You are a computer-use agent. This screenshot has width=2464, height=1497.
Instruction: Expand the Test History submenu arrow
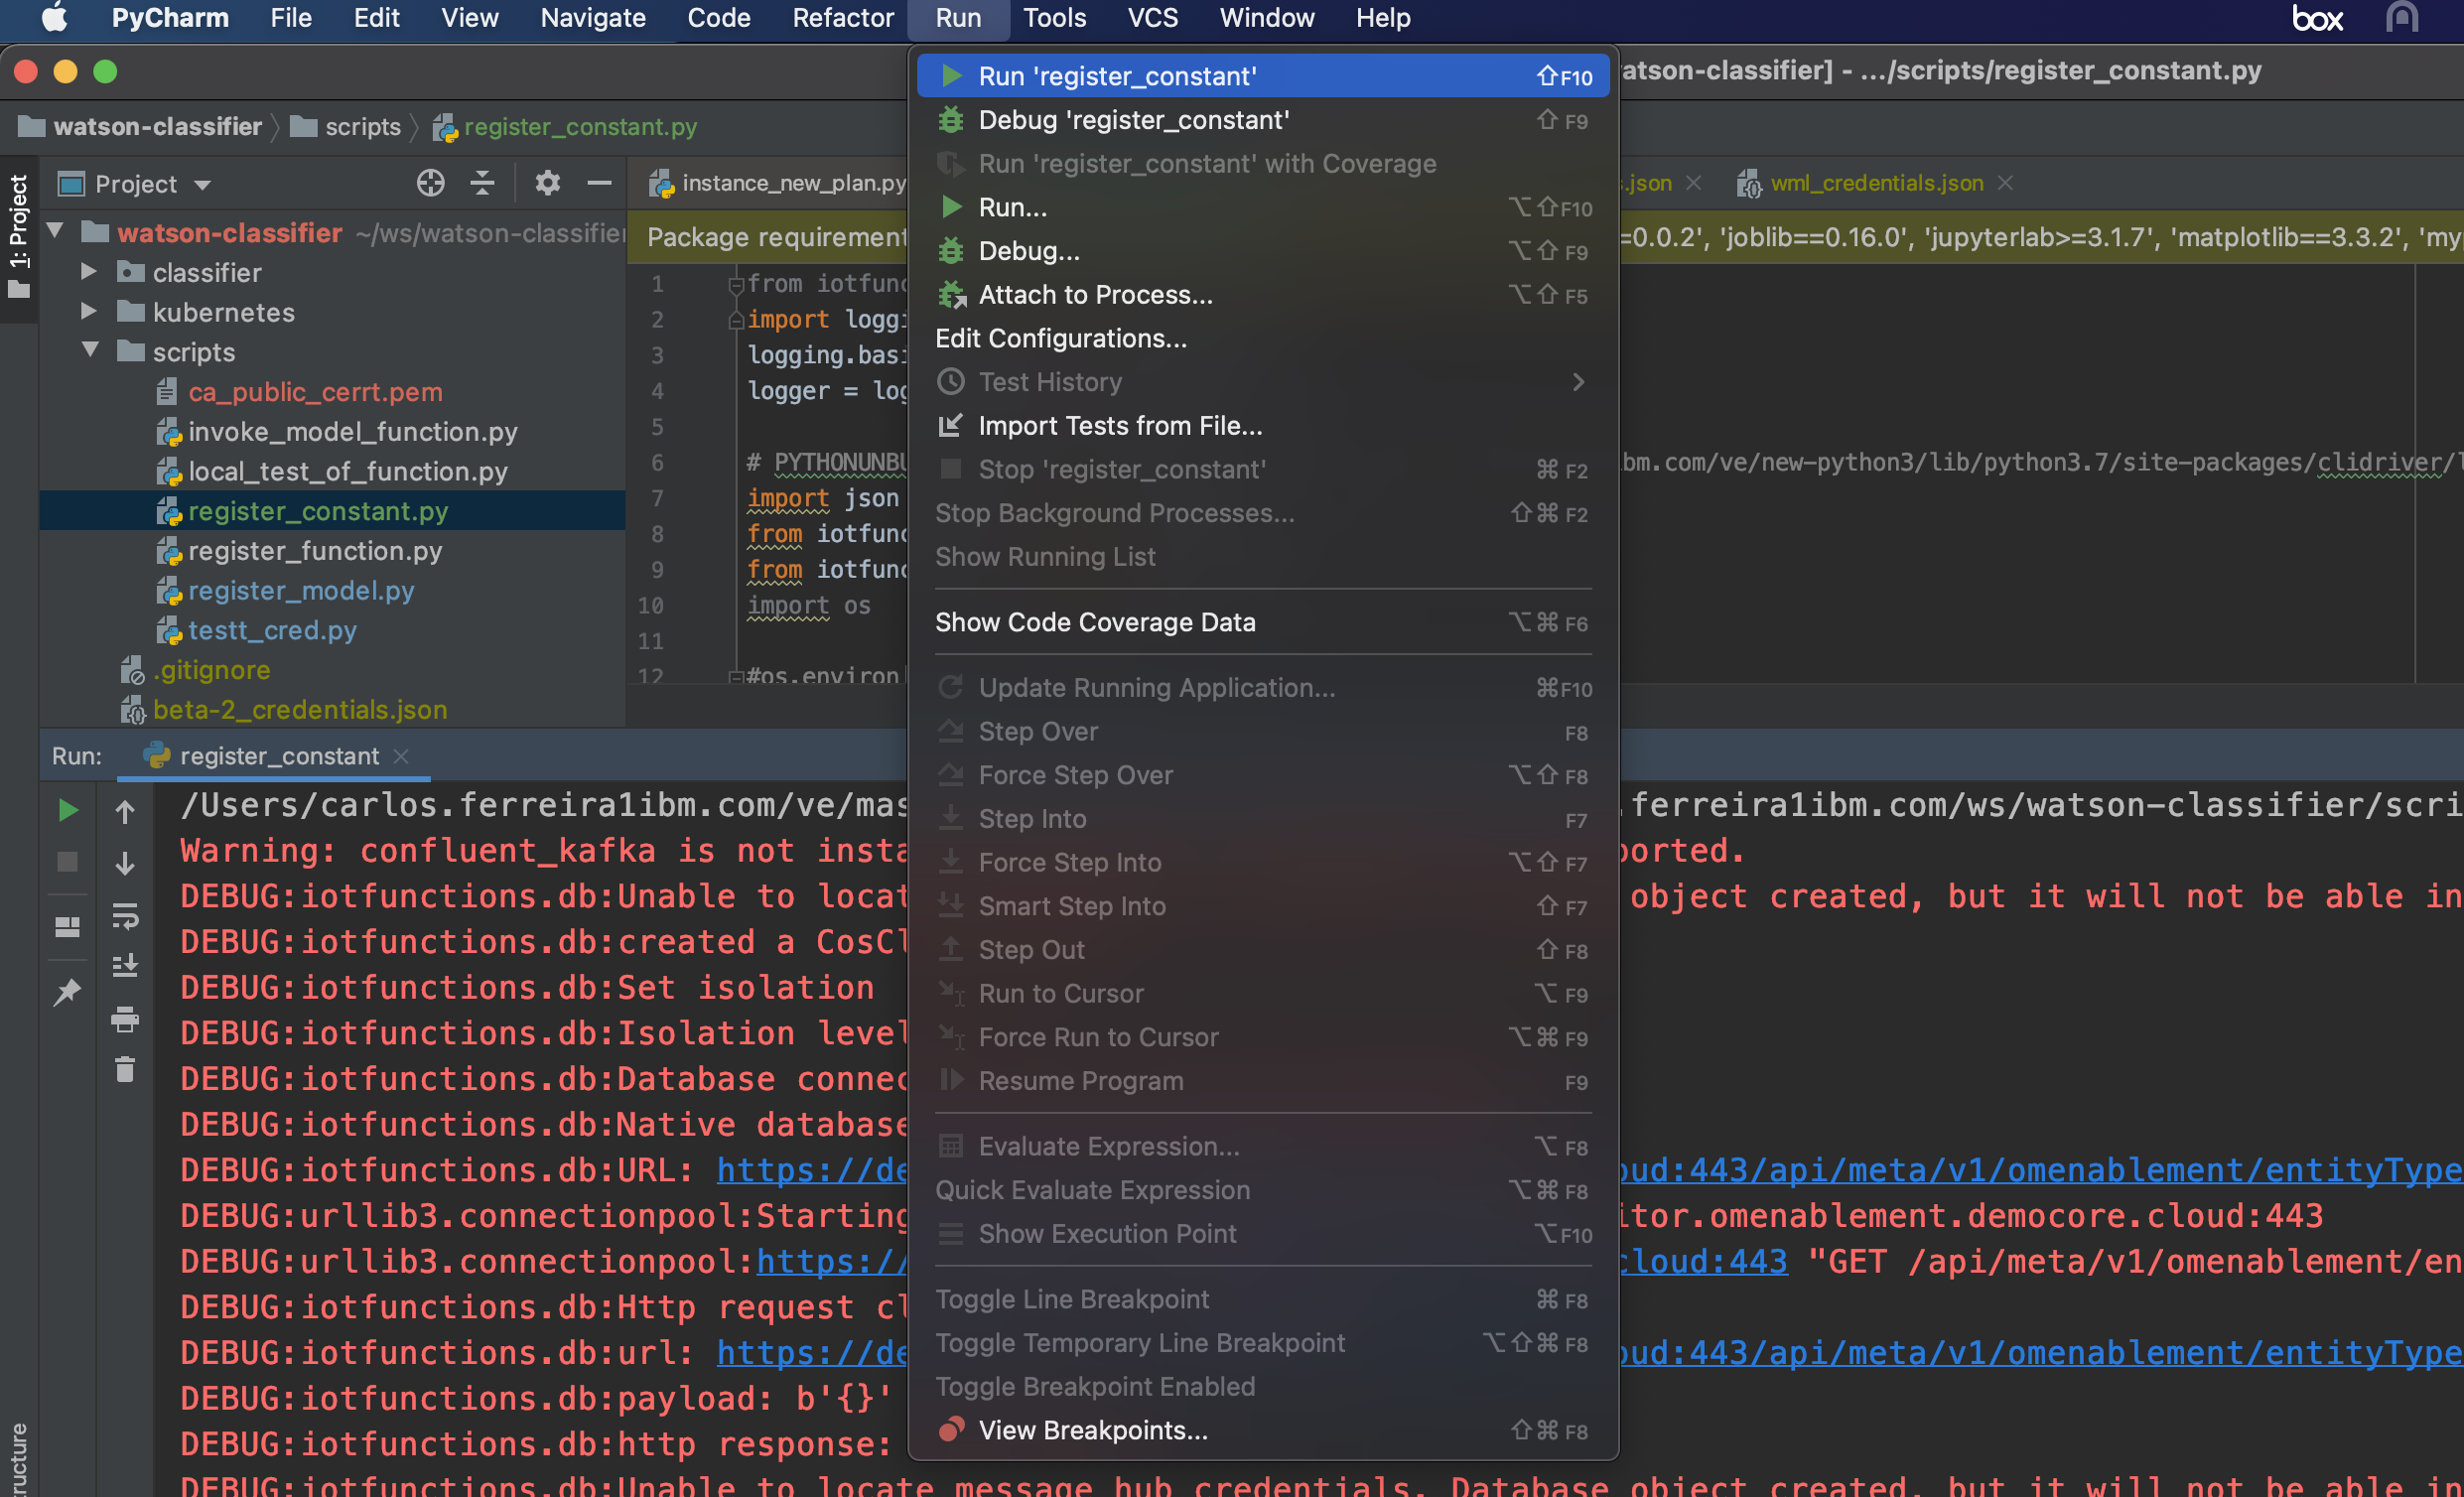1577,382
